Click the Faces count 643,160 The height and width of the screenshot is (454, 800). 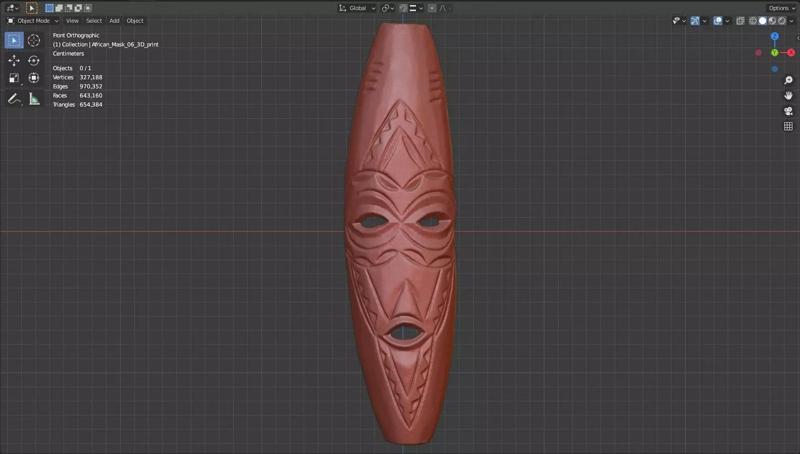[91, 95]
